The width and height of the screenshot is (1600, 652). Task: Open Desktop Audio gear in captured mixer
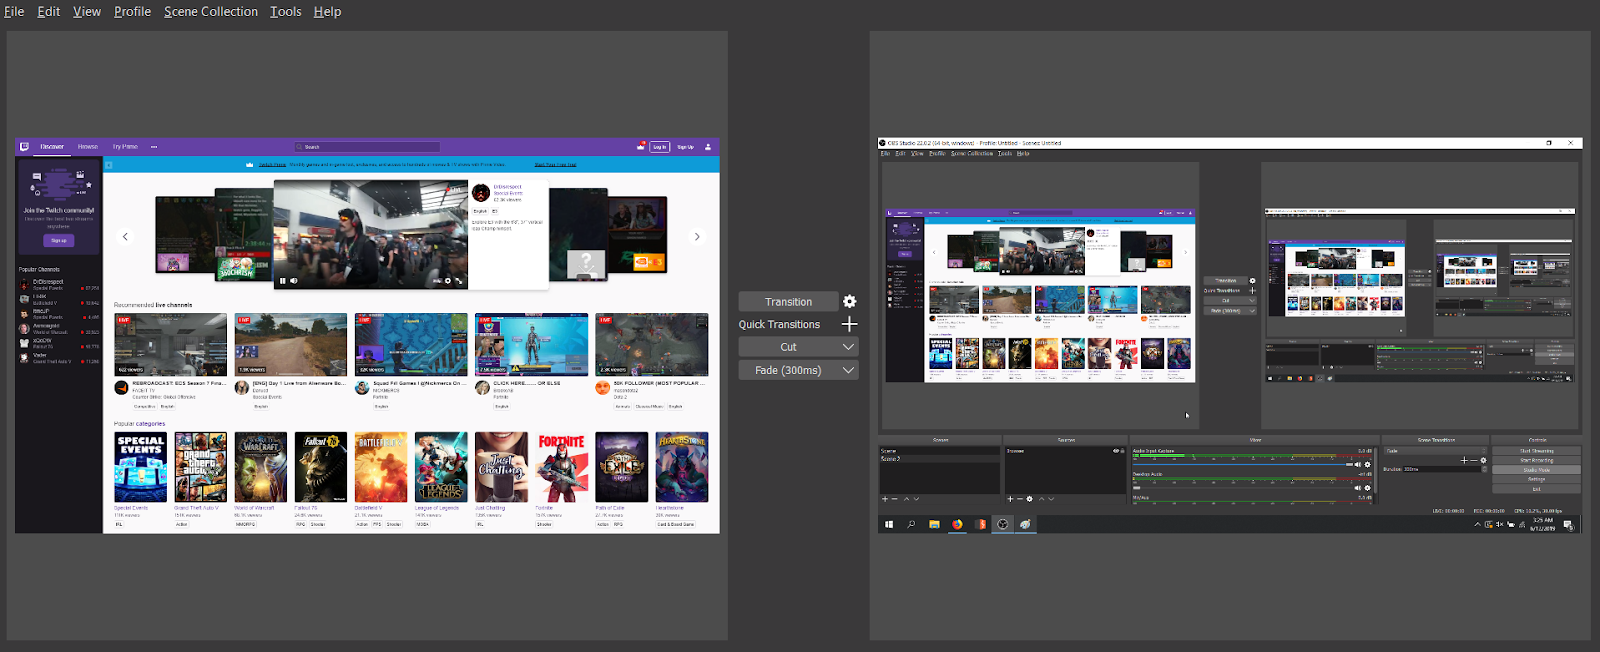coord(1367,488)
